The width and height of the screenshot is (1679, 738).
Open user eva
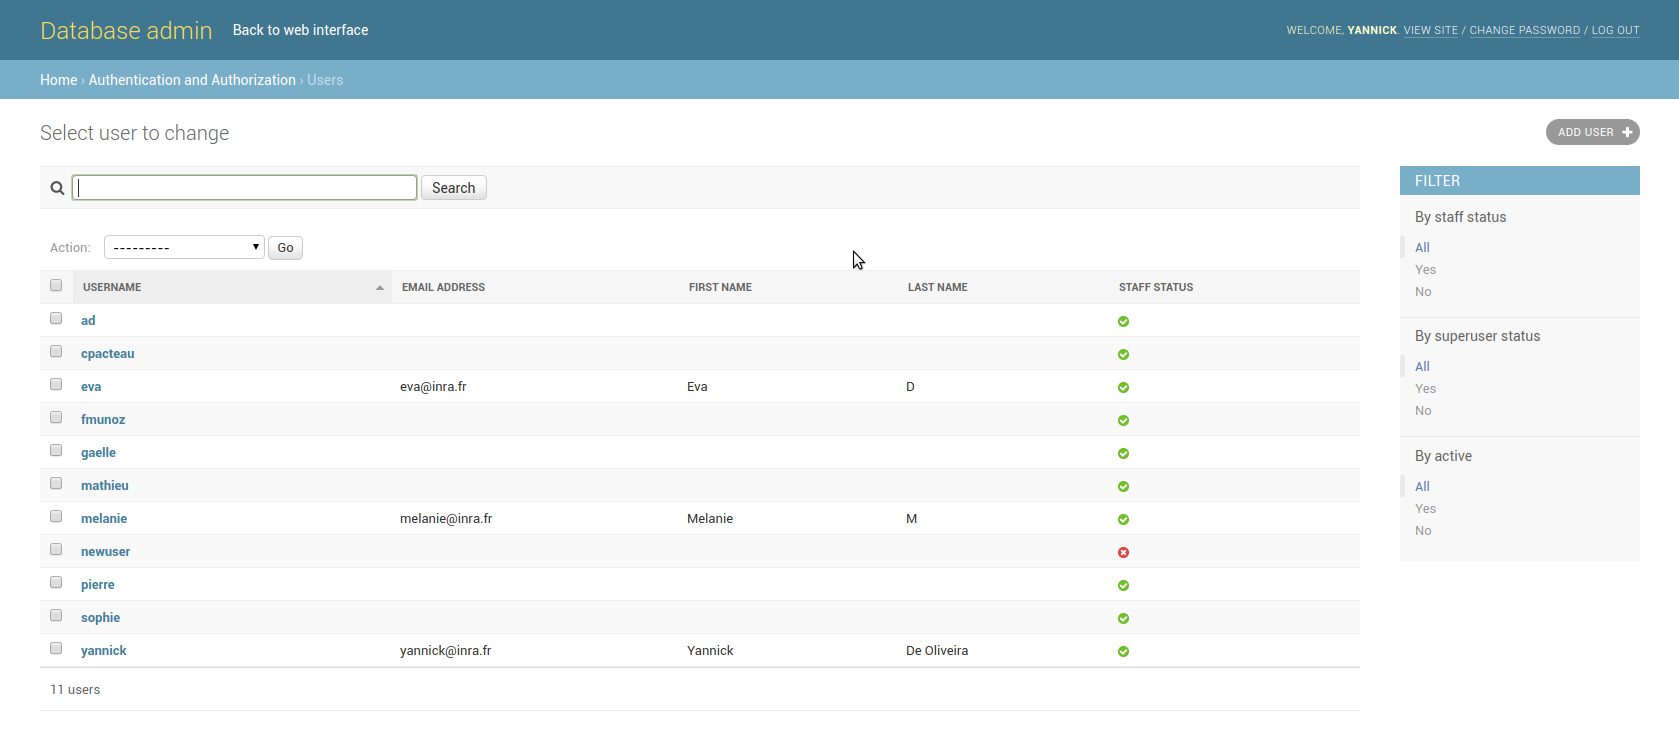coord(91,387)
